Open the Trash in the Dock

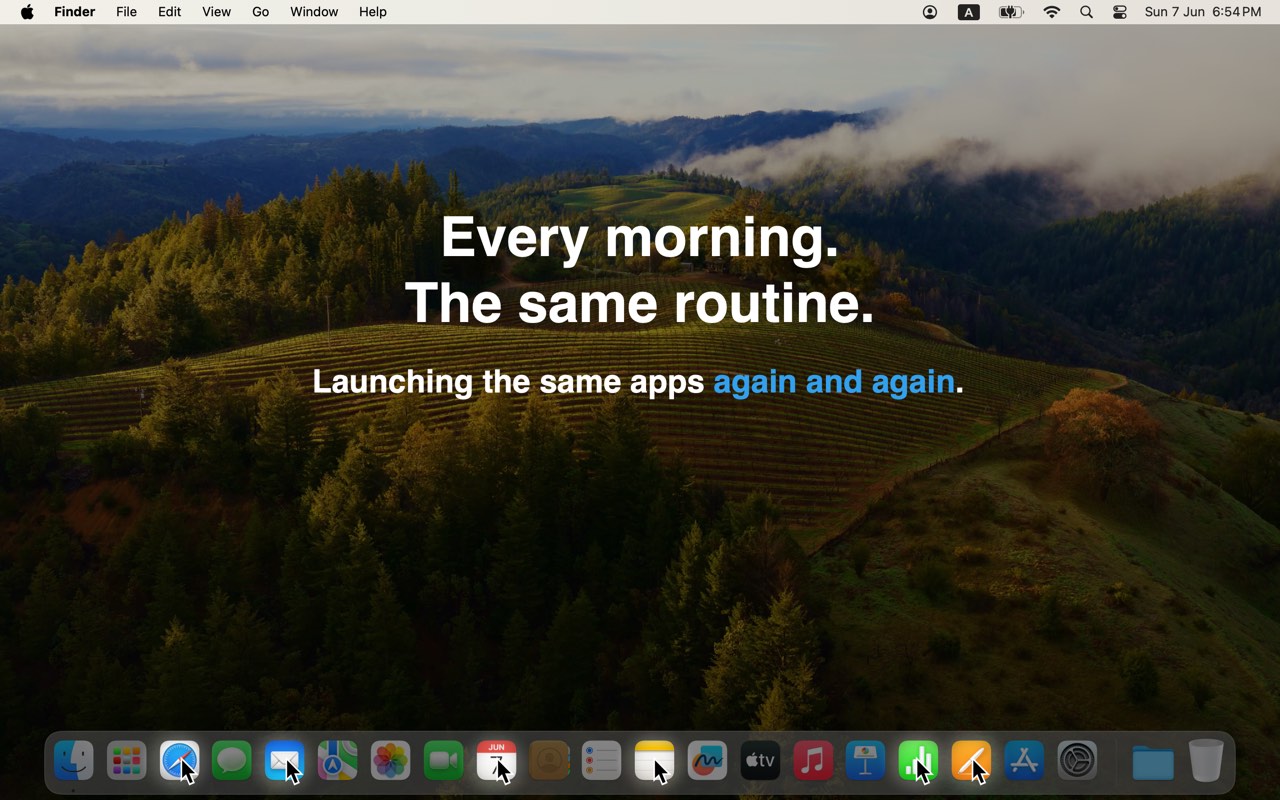(1206, 762)
